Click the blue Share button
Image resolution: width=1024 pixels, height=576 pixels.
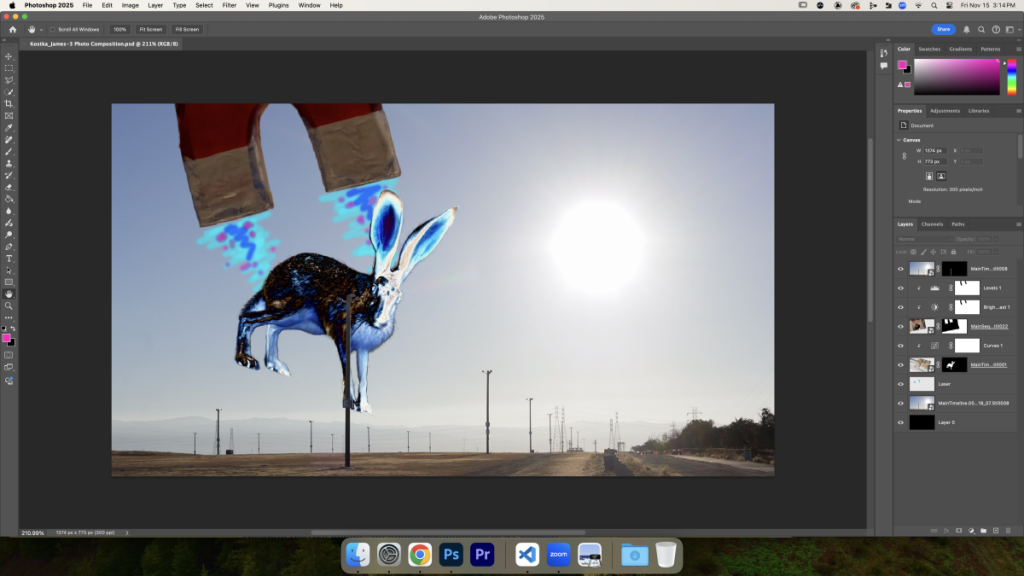pos(943,30)
